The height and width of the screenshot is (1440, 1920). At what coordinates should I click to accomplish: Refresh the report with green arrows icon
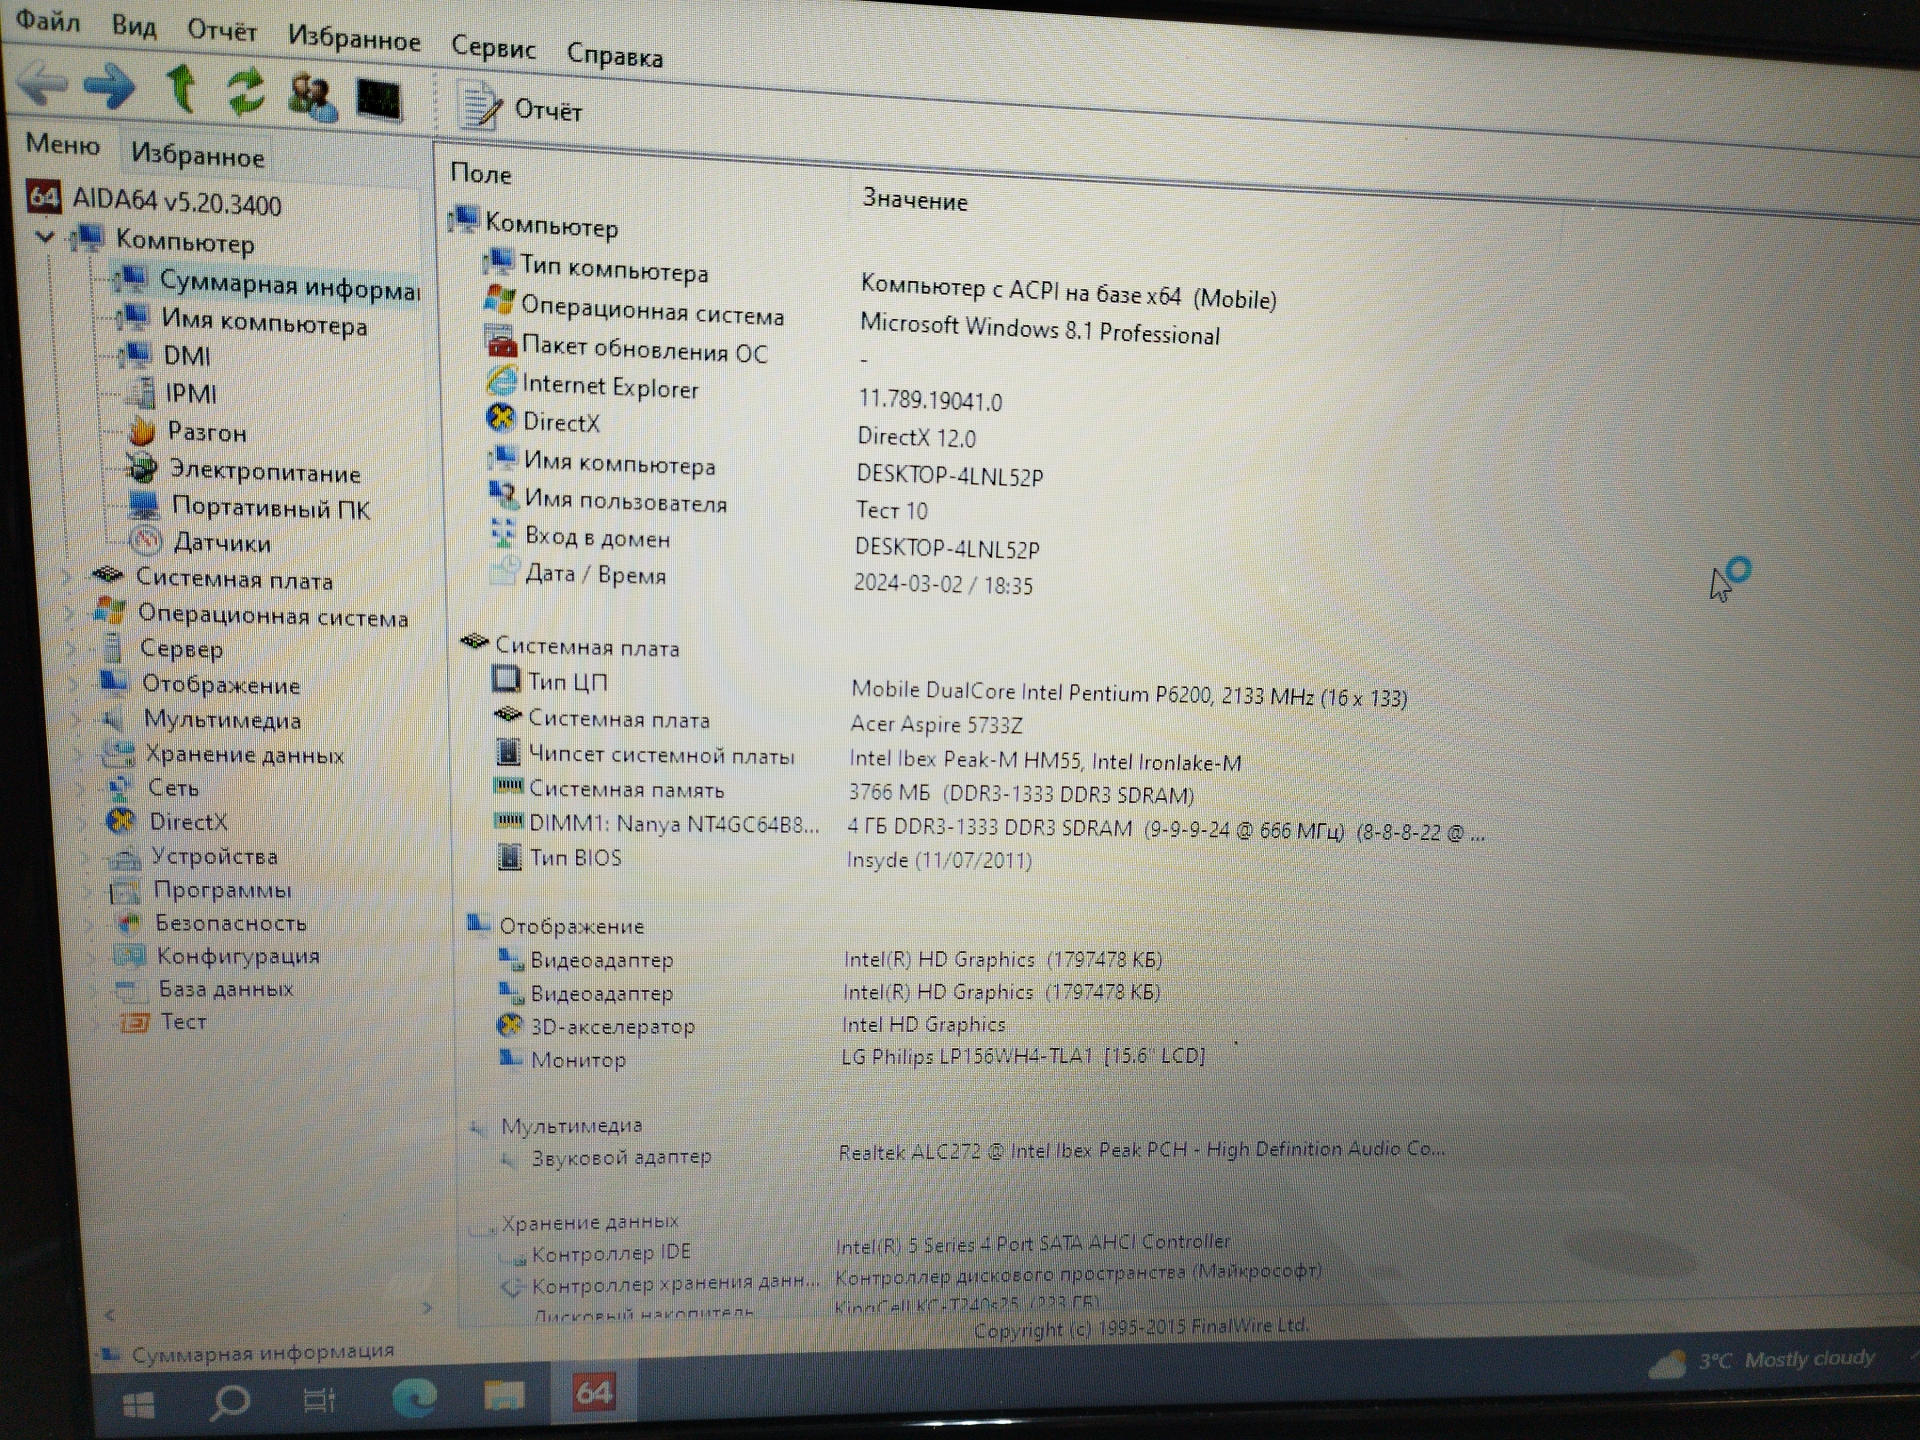(x=245, y=91)
